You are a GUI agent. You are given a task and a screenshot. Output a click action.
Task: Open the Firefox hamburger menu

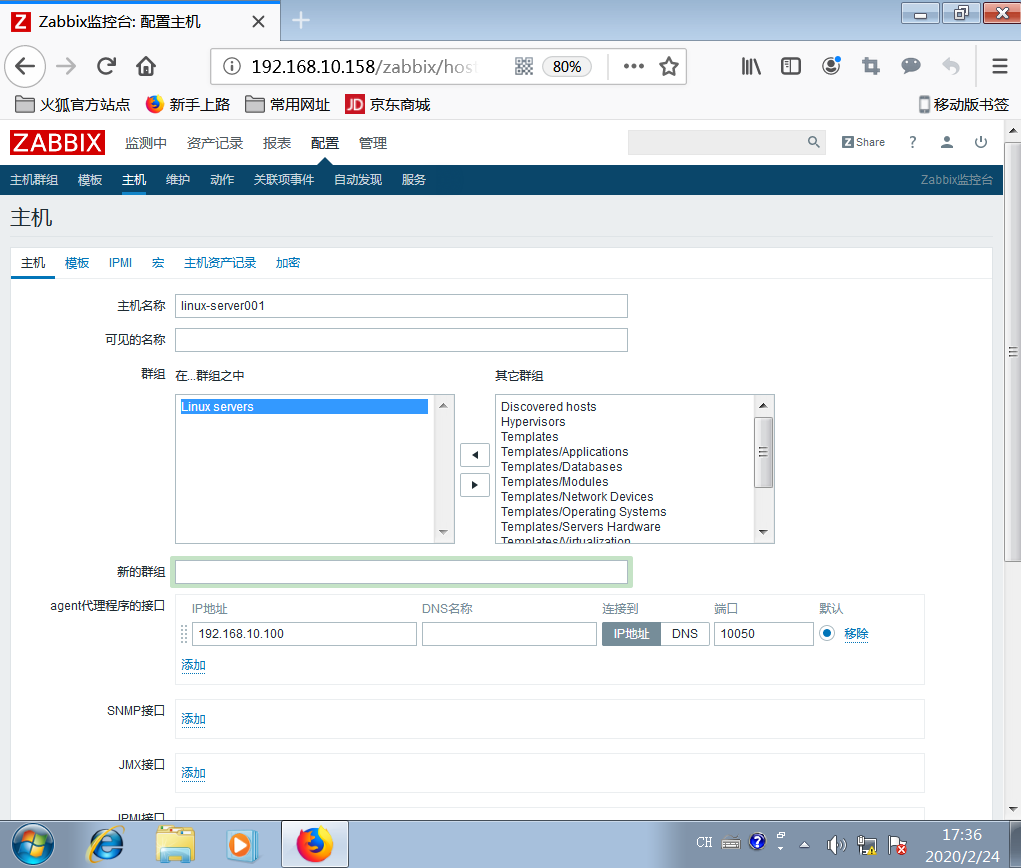(x=1000, y=66)
